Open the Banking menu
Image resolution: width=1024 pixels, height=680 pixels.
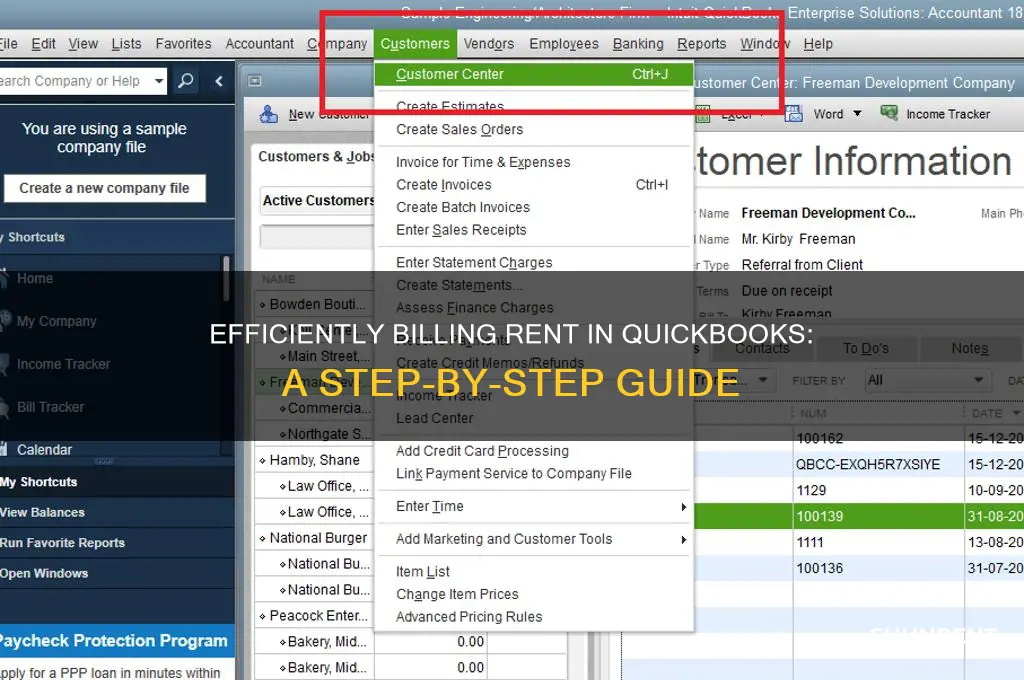(638, 44)
